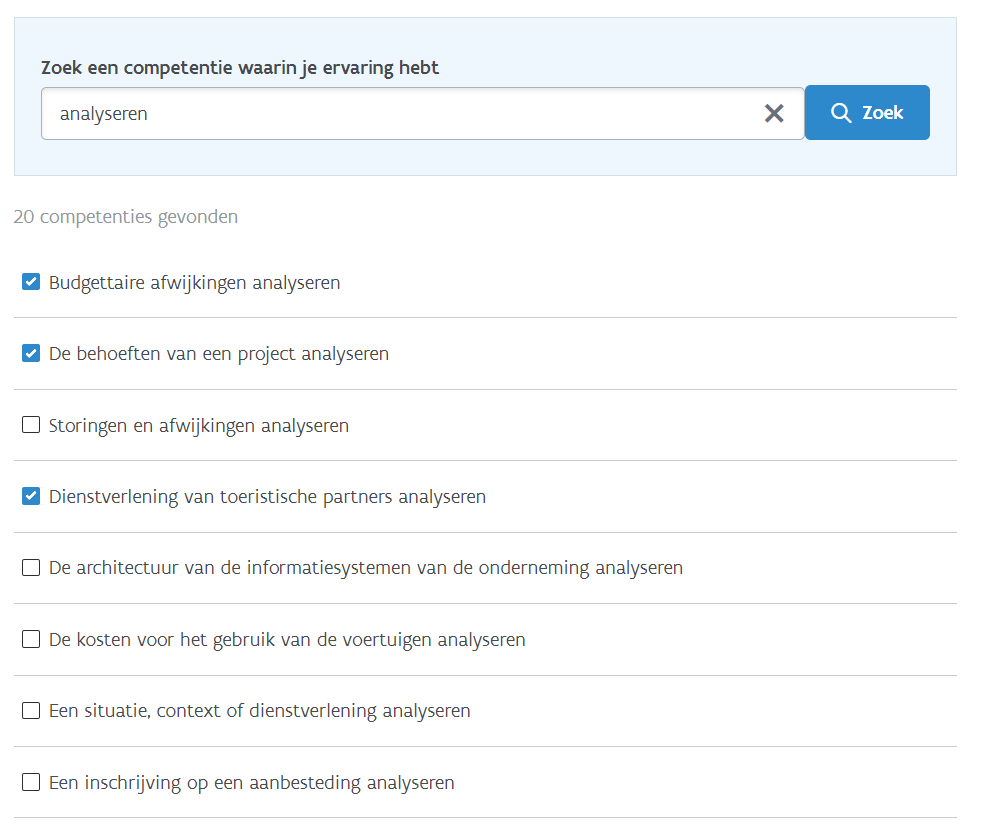Check Een inschrijving op een aanbesteding analyseren
The width and height of the screenshot is (996, 834).
(31, 782)
